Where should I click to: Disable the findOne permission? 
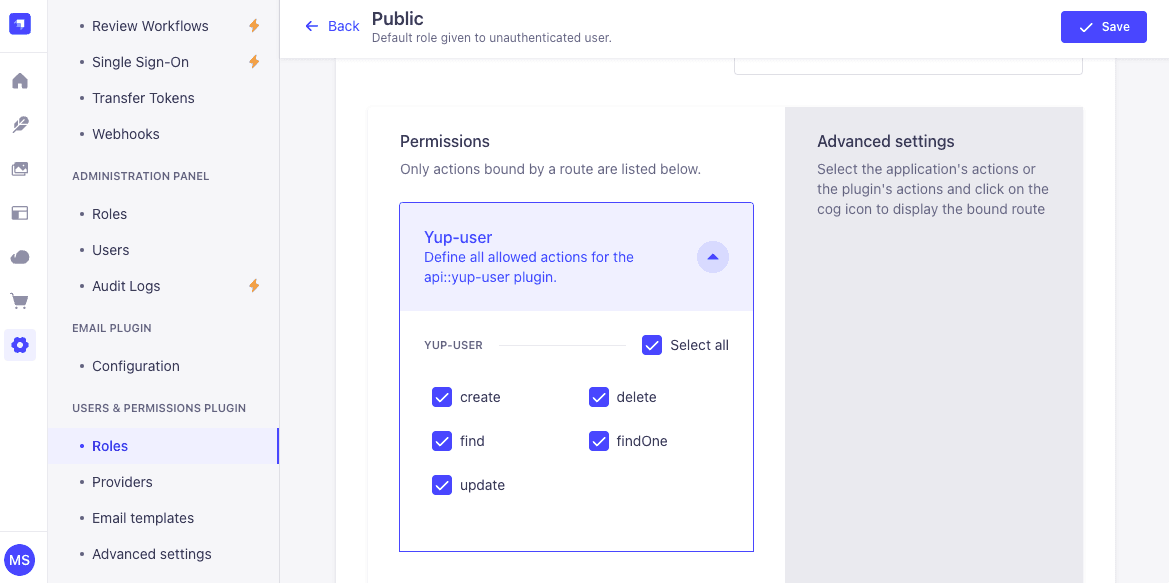(x=599, y=441)
